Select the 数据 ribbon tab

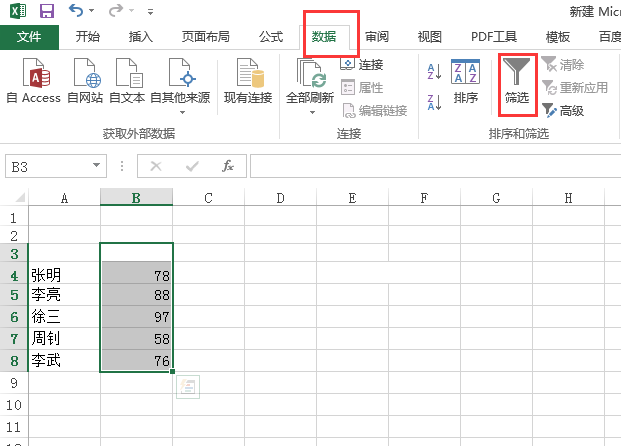[324, 37]
